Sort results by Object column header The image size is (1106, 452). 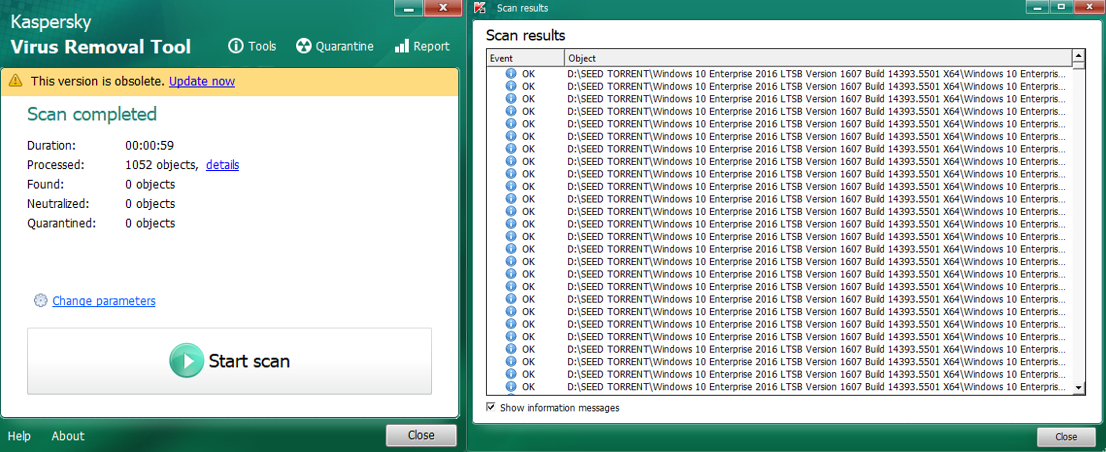(818, 58)
